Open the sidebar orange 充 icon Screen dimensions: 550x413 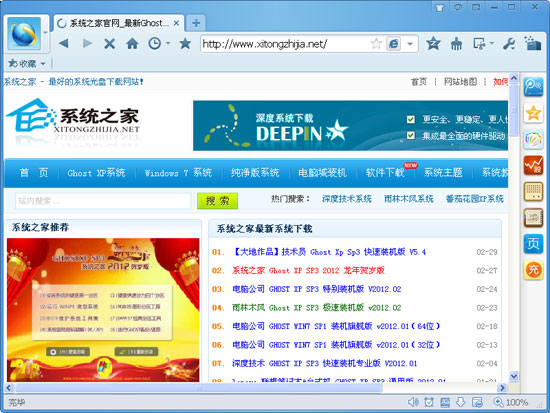pos(533,269)
